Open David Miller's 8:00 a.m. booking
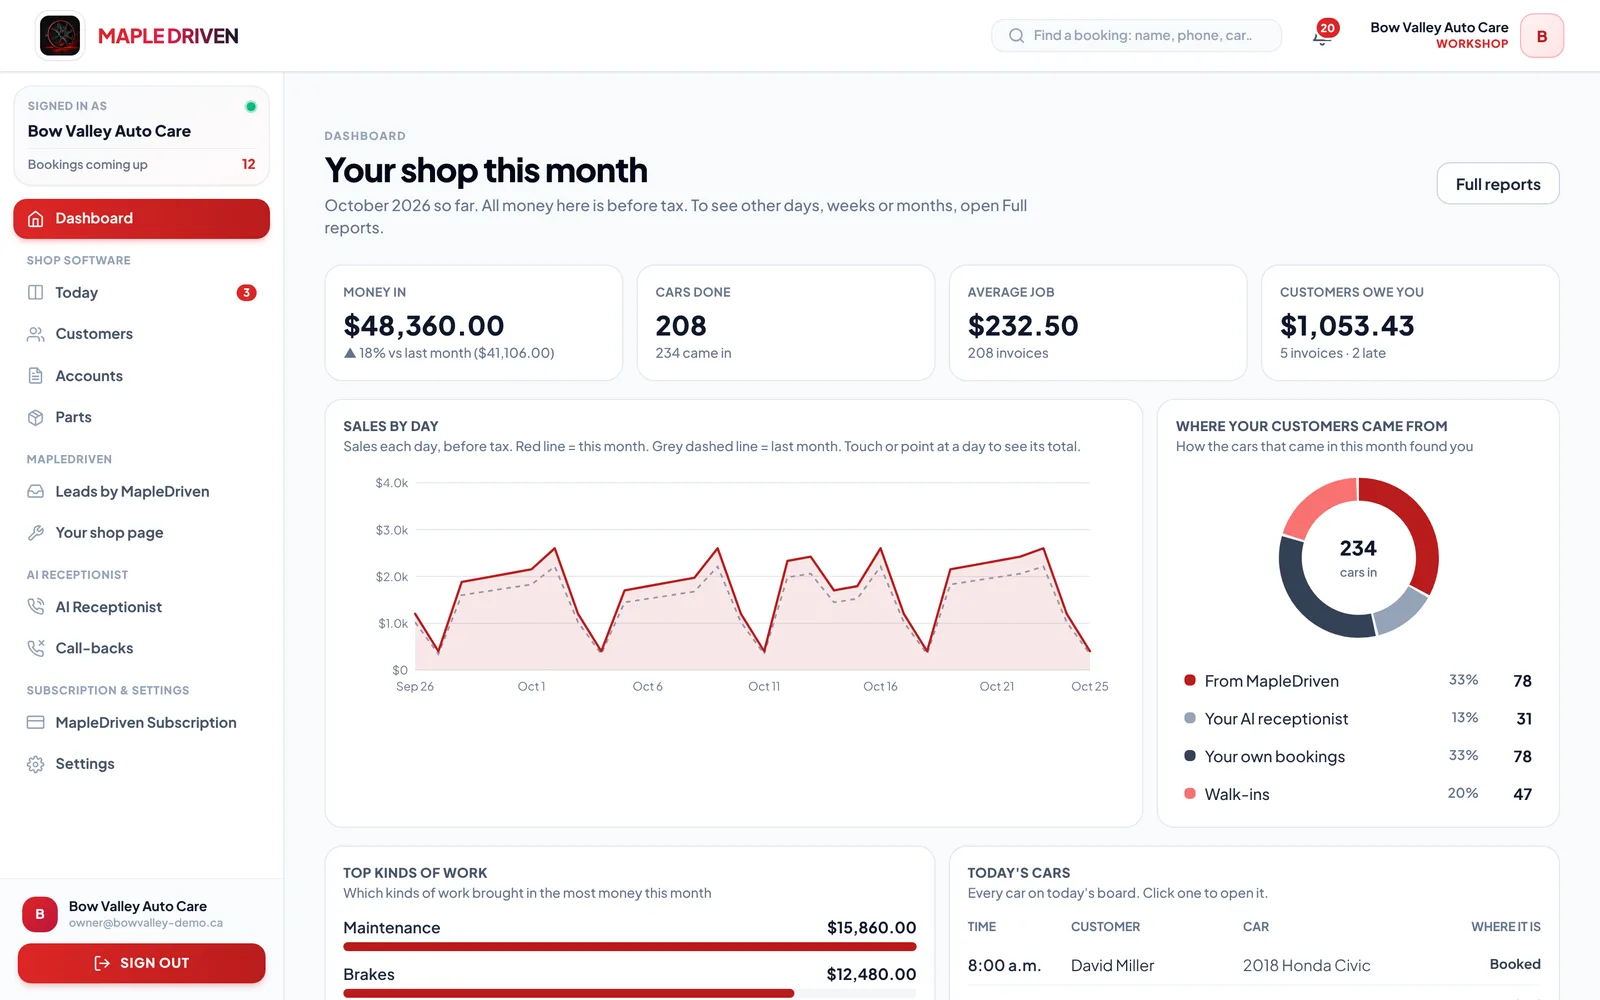1600x1000 pixels. click(1254, 965)
